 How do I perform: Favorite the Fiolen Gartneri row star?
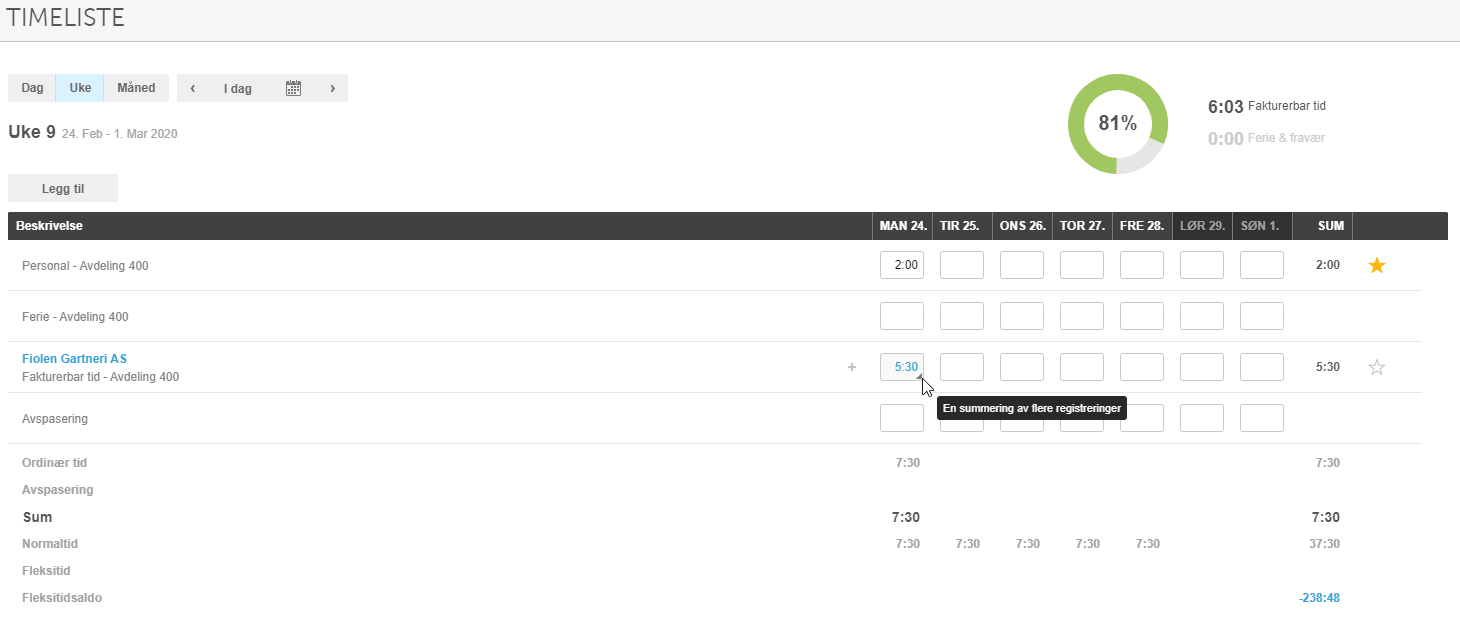tap(1376, 367)
